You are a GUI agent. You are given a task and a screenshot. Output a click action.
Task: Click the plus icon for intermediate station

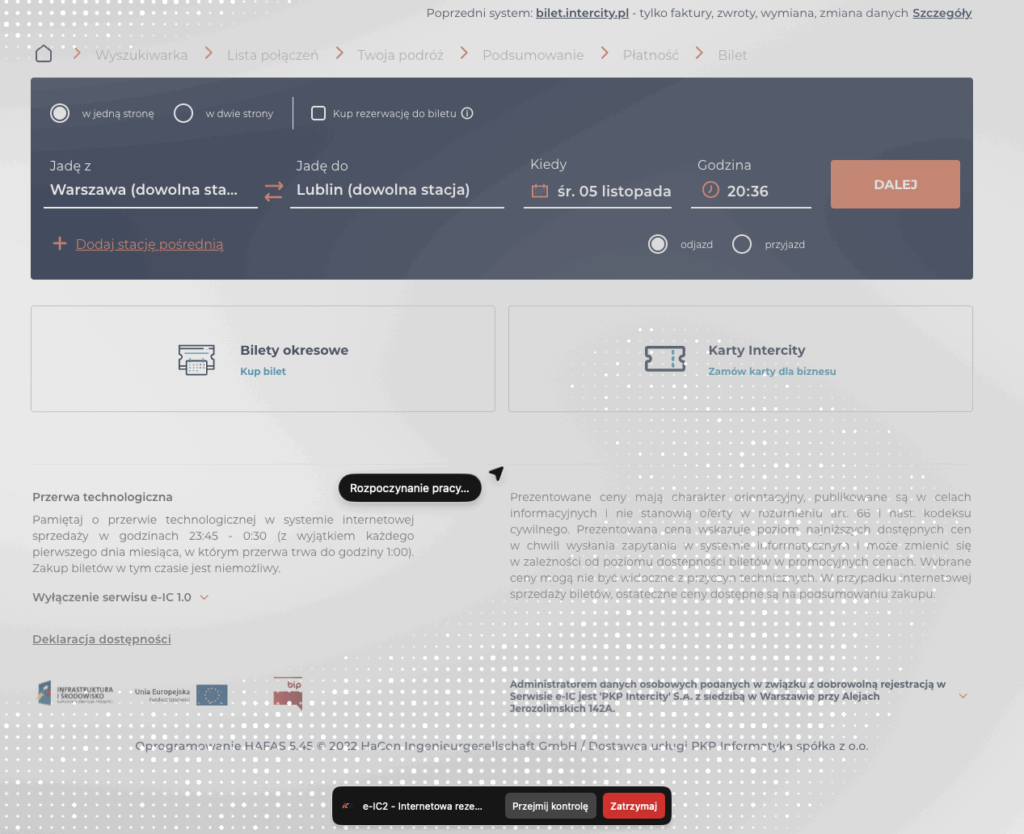(x=59, y=244)
